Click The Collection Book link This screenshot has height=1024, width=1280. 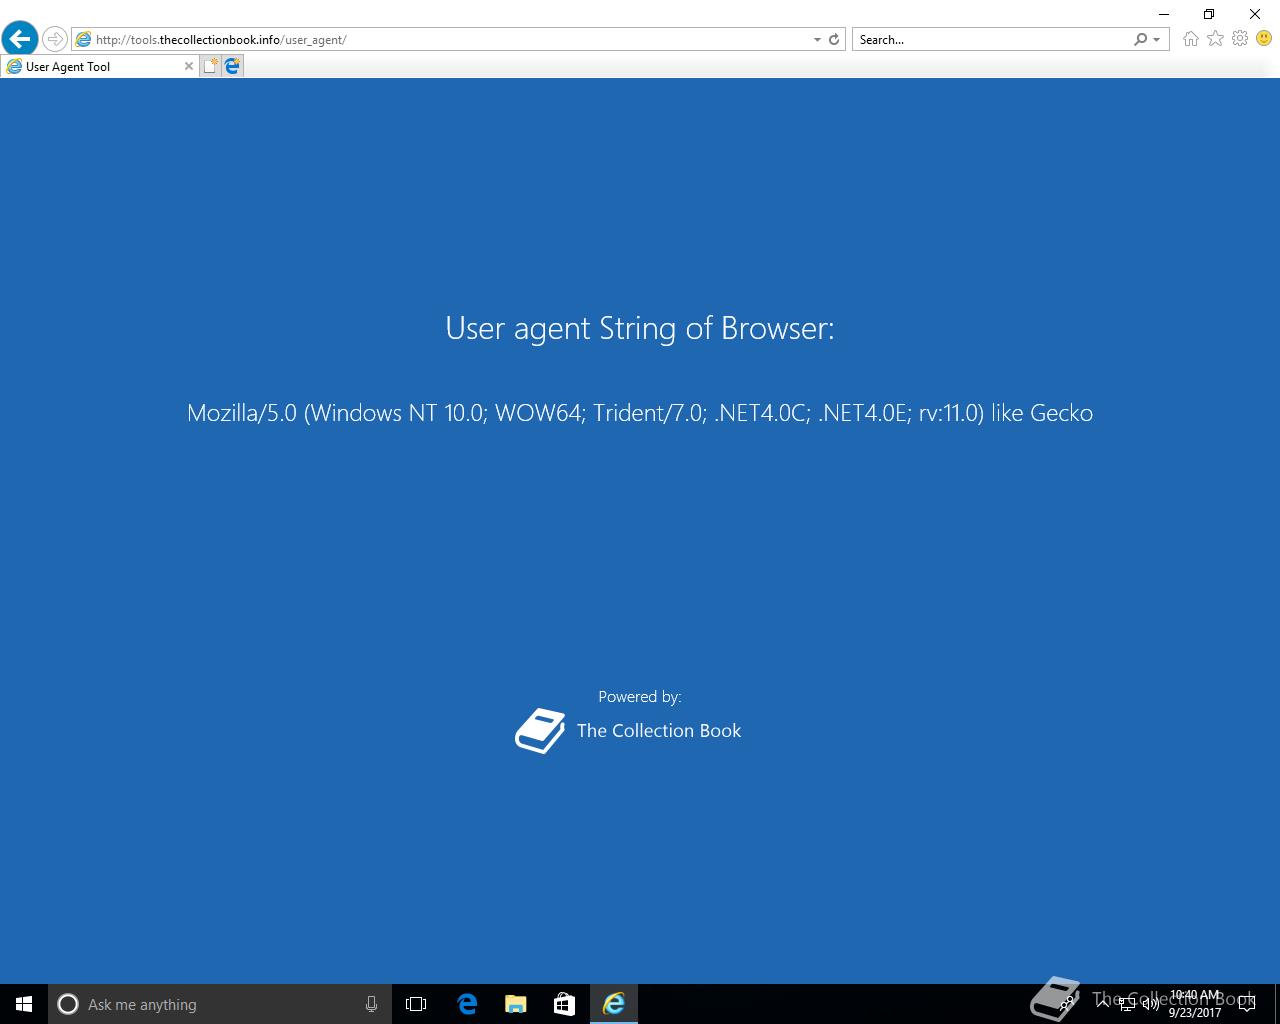[659, 731]
